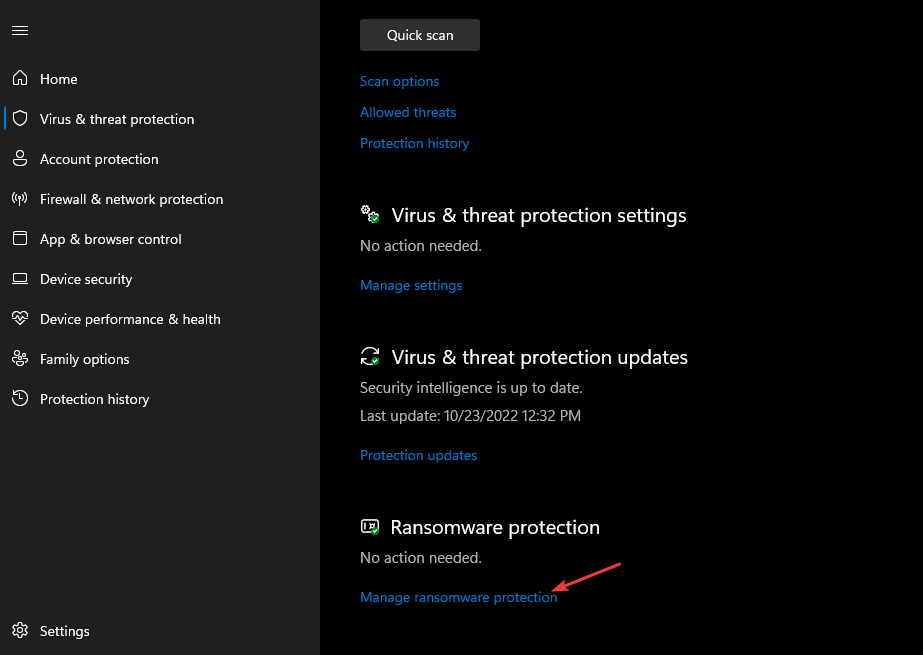Image resolution: width=923 pixels, height=655 pixels.
Task: Open the Scan options link
Action: pyautogui.click(x=400, y=81)
